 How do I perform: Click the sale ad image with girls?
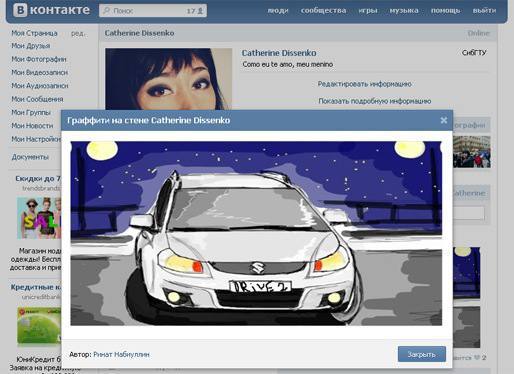click(39, 218)
